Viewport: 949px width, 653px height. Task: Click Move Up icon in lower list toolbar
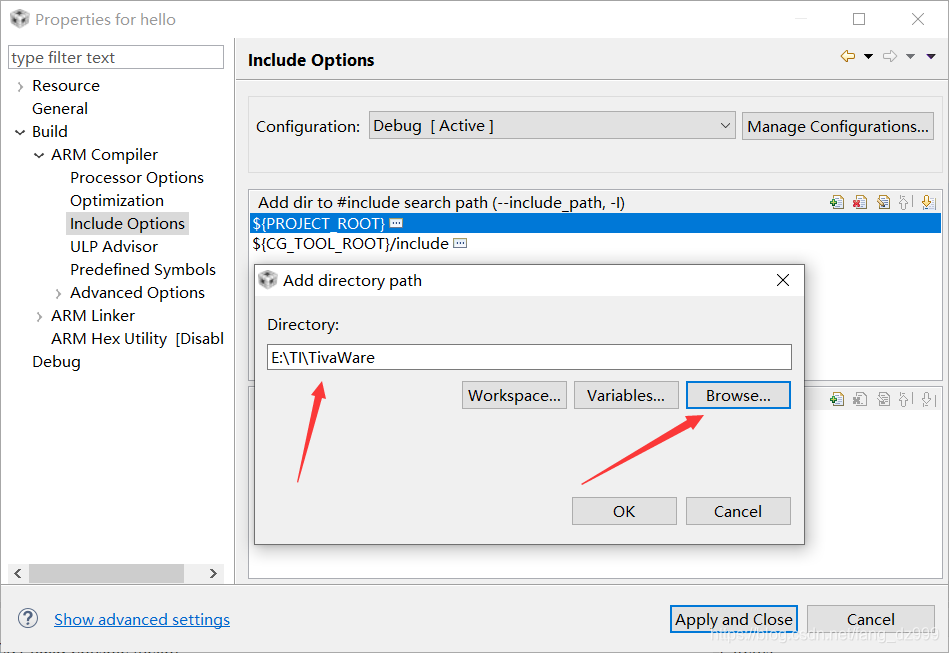point(905,399)
